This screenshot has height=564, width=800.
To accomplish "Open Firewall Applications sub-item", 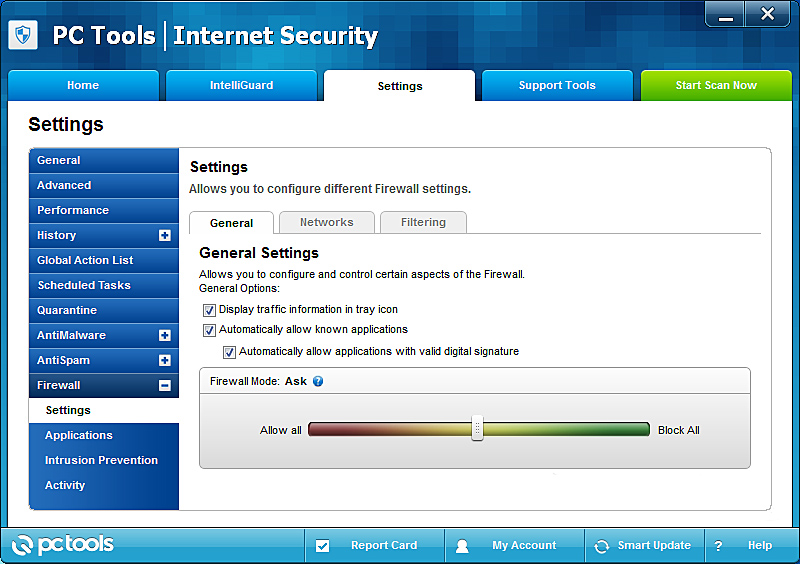I will click(104, 435).
